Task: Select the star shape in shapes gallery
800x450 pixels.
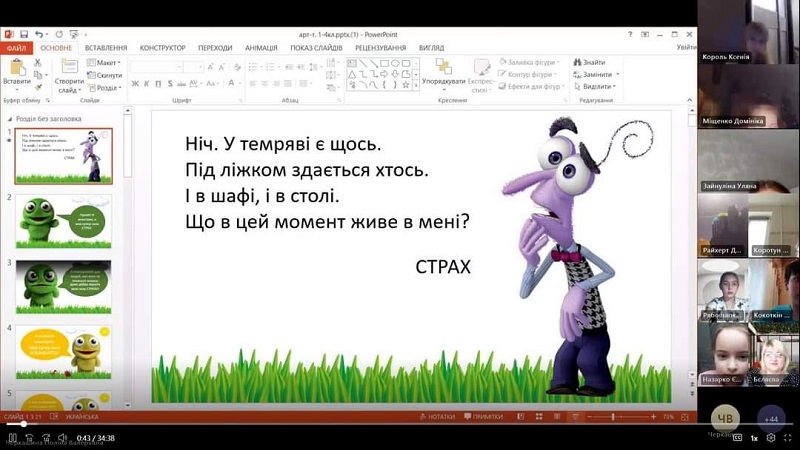Action: coord(406,85)
